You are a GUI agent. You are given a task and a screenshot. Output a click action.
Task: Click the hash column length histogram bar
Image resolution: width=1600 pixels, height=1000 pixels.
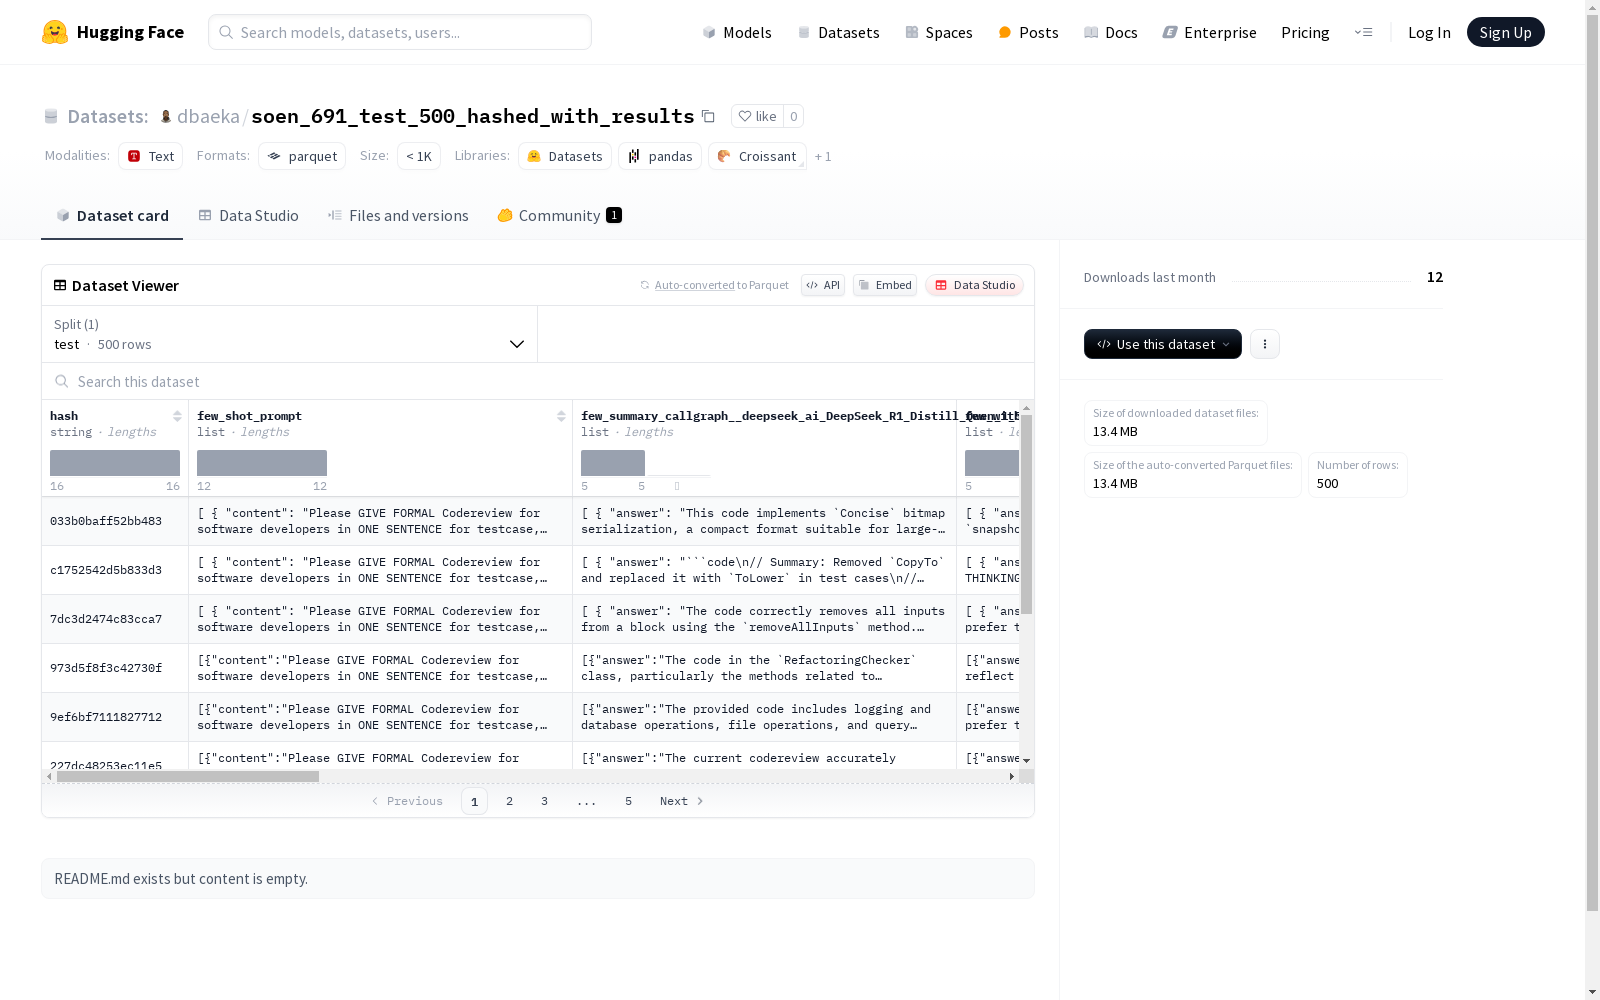pyautogui.click(x=115, y=463)
